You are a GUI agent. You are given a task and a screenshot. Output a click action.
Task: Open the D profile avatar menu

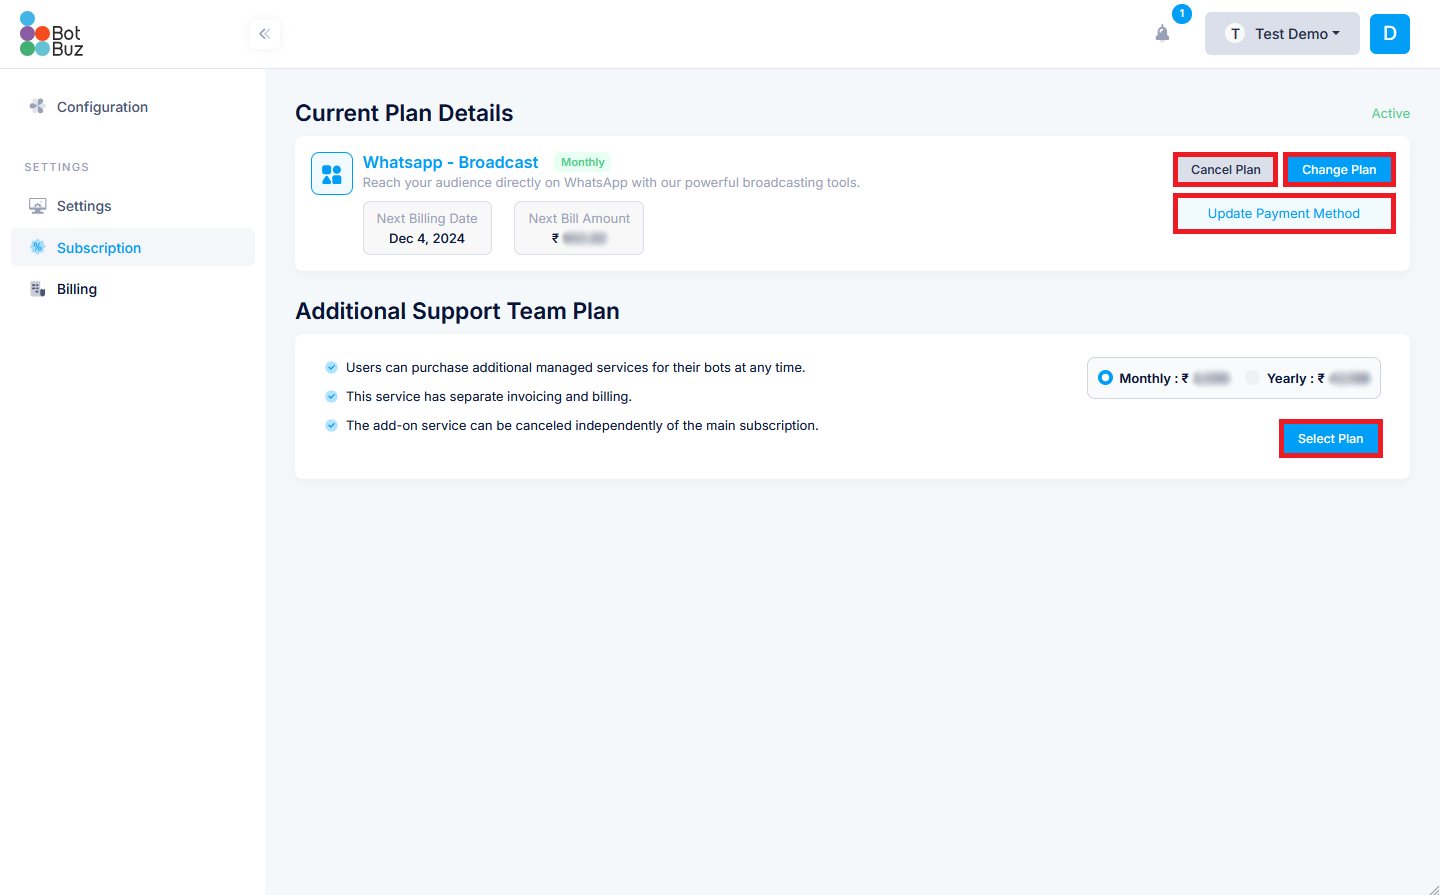(1390, 34)
